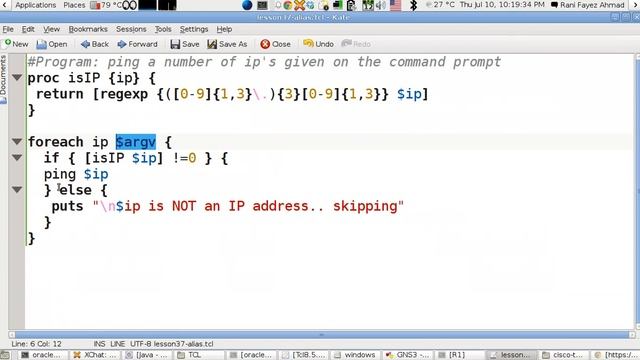Click the 'puts' line about NOT an IP address

click(x=228, y=206)
